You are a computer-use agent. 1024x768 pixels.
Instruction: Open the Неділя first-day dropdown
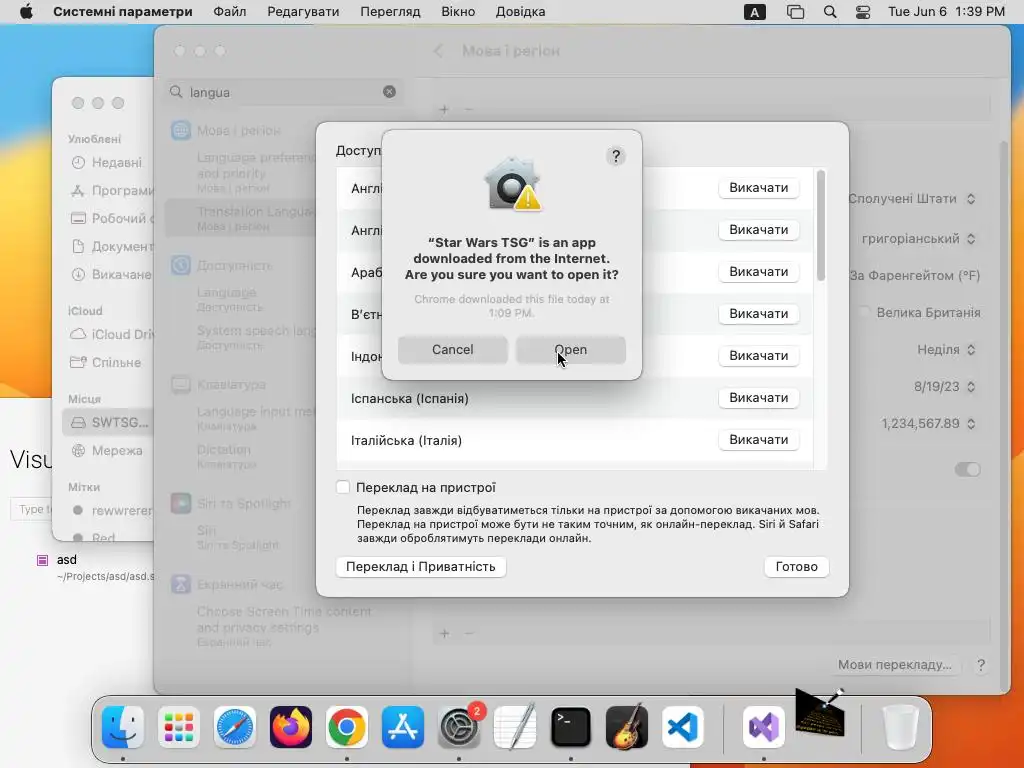point(946,350)
